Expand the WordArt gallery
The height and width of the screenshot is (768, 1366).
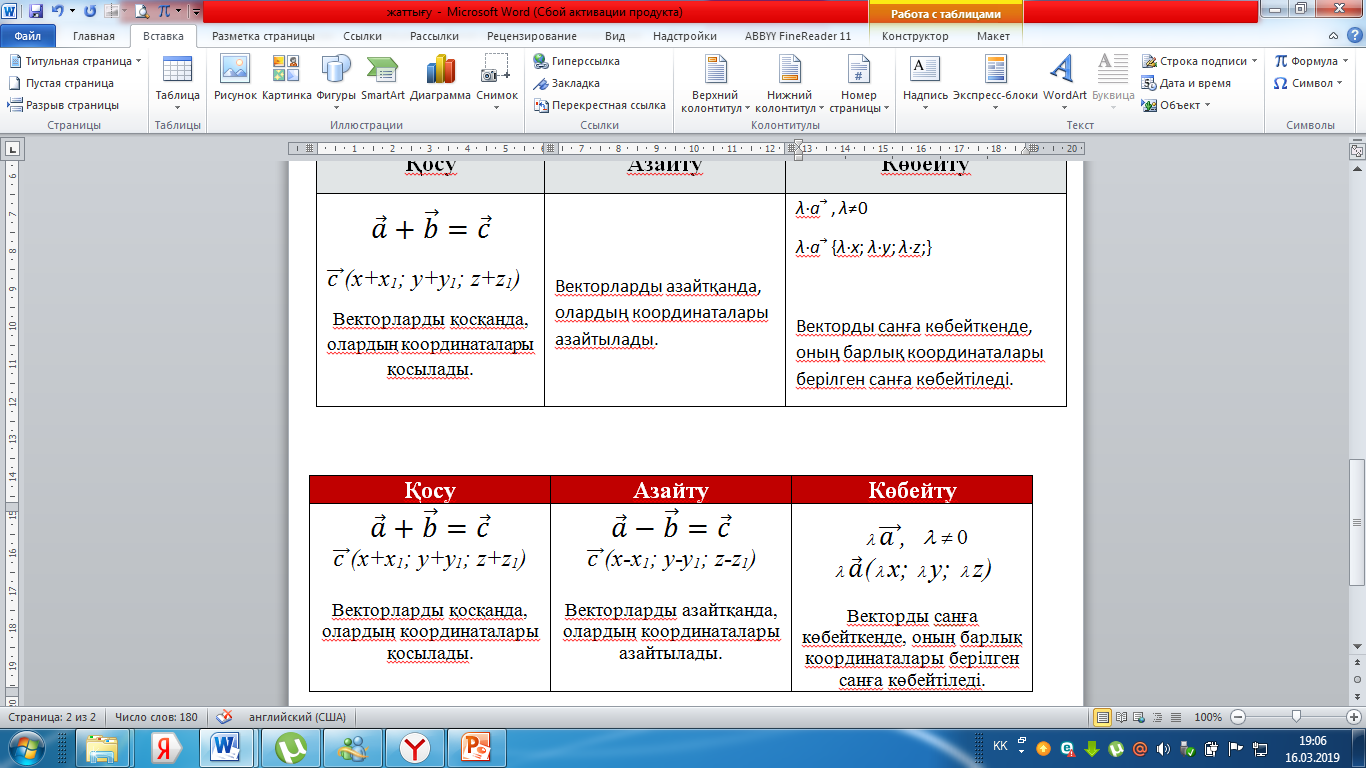(1064, 82)
